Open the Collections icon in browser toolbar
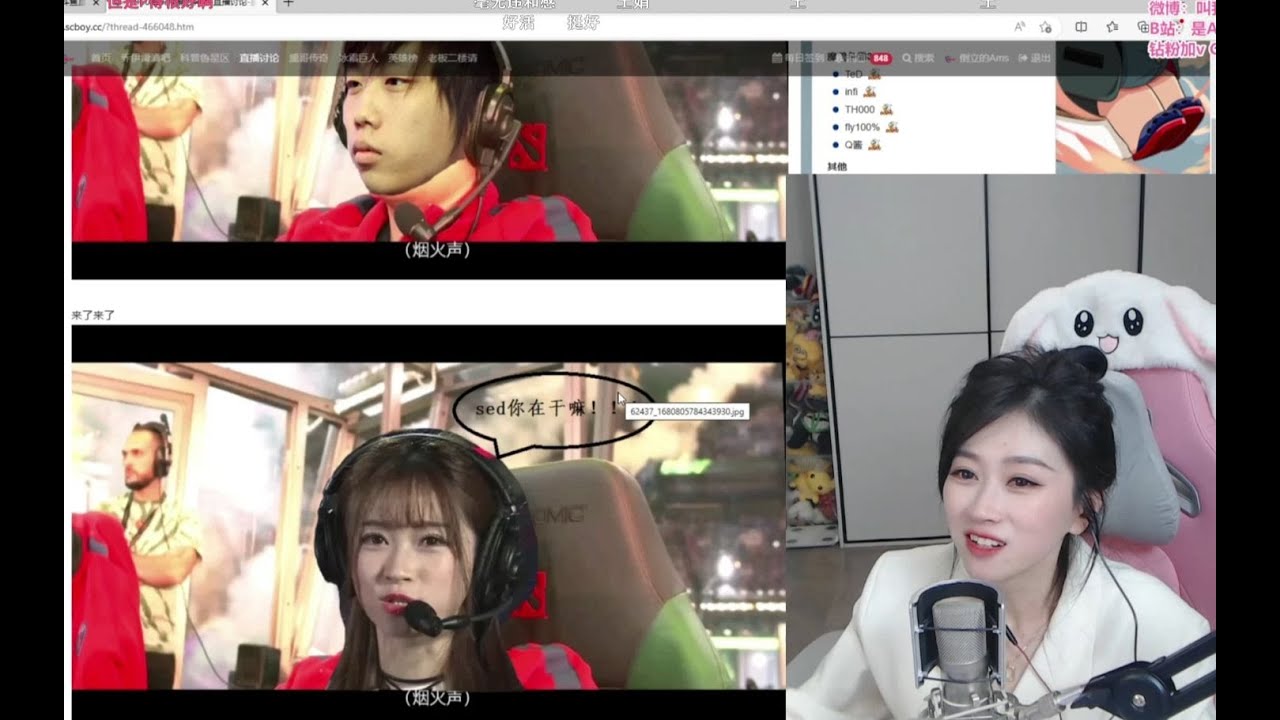This screenshot has width=1280, height=720. 1143,27
